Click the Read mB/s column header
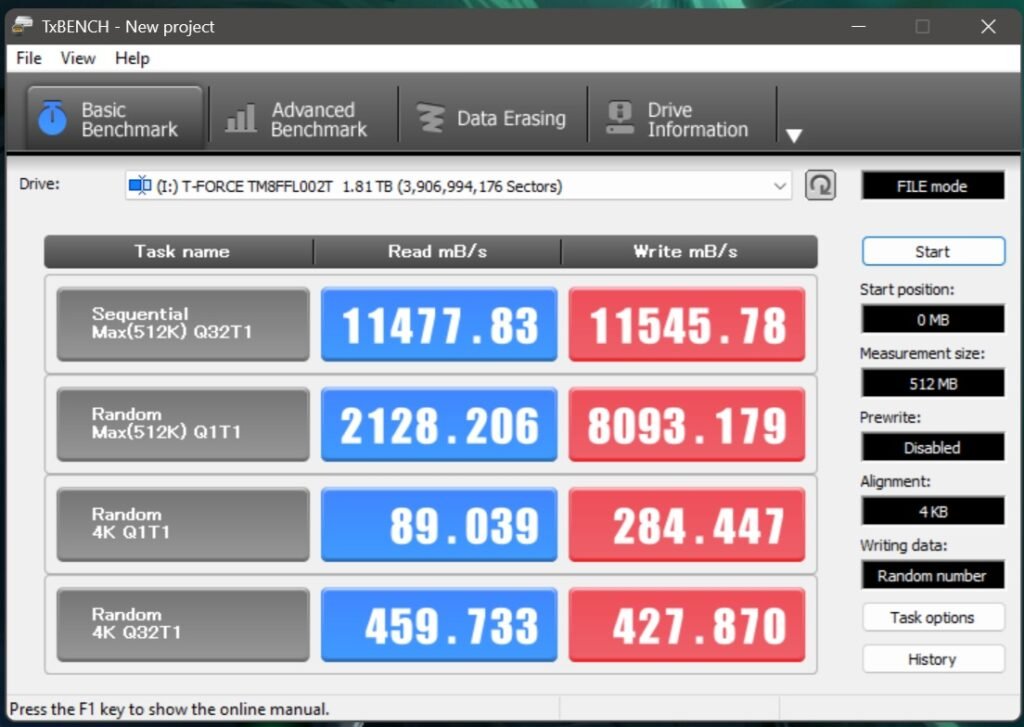This screenshot has height=727, width=1024. click(x=437, y=251)
